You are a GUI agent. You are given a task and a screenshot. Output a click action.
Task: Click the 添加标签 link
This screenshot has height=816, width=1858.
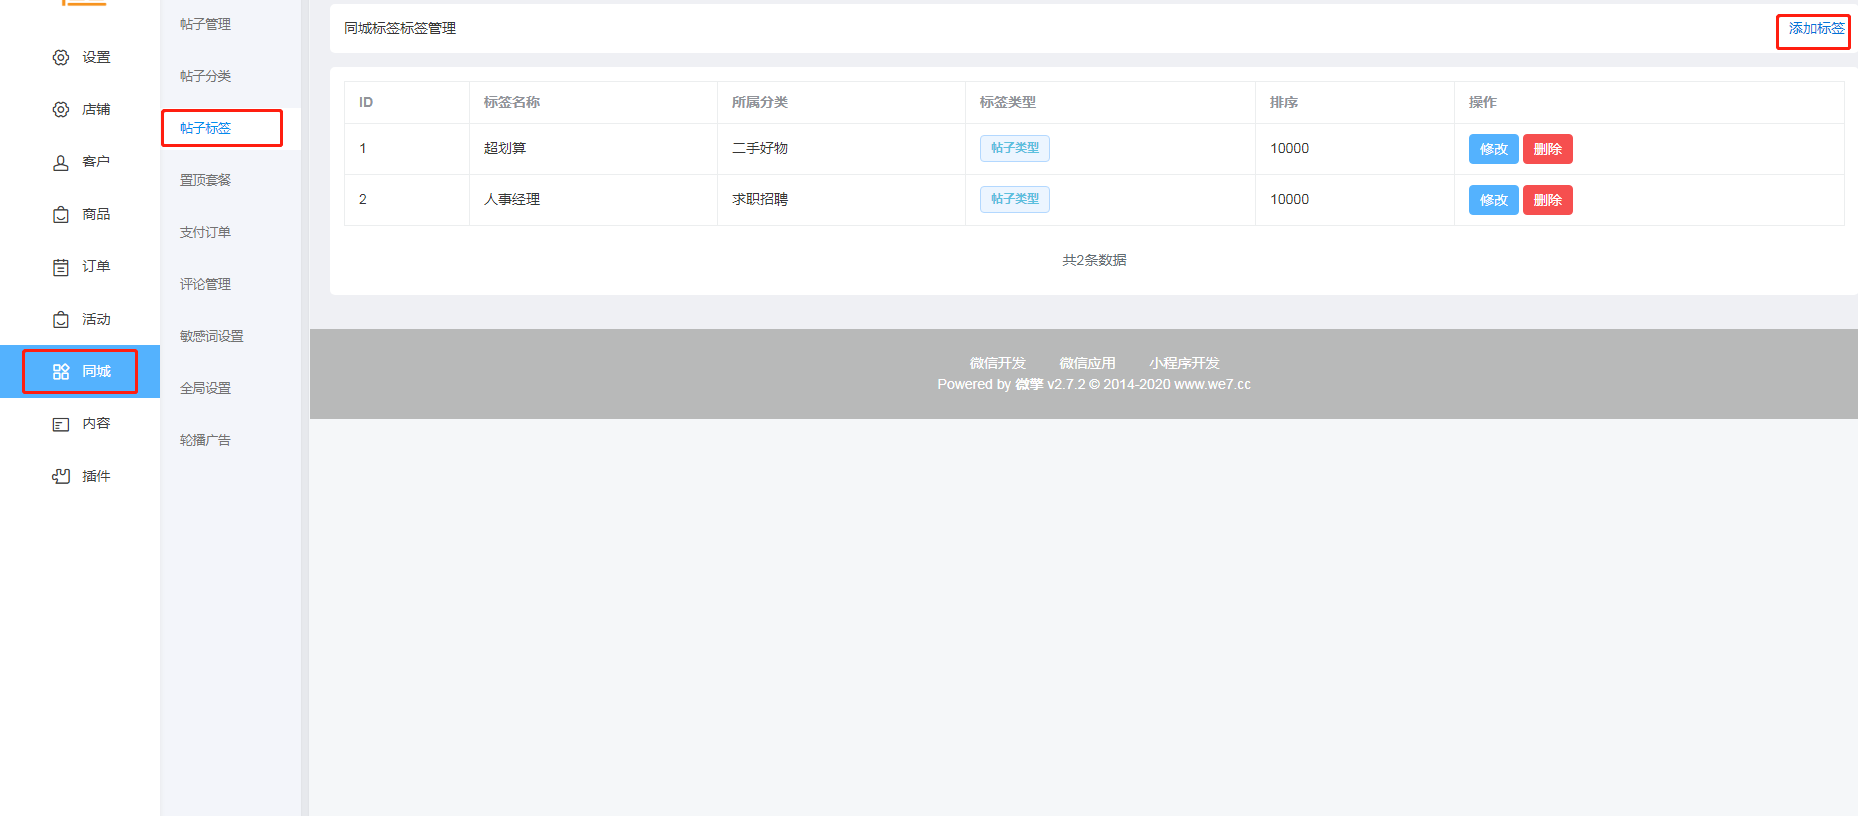click(1816, 29)
